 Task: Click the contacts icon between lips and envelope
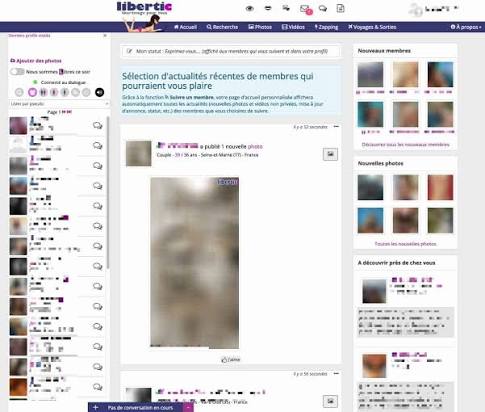(286, 8)
